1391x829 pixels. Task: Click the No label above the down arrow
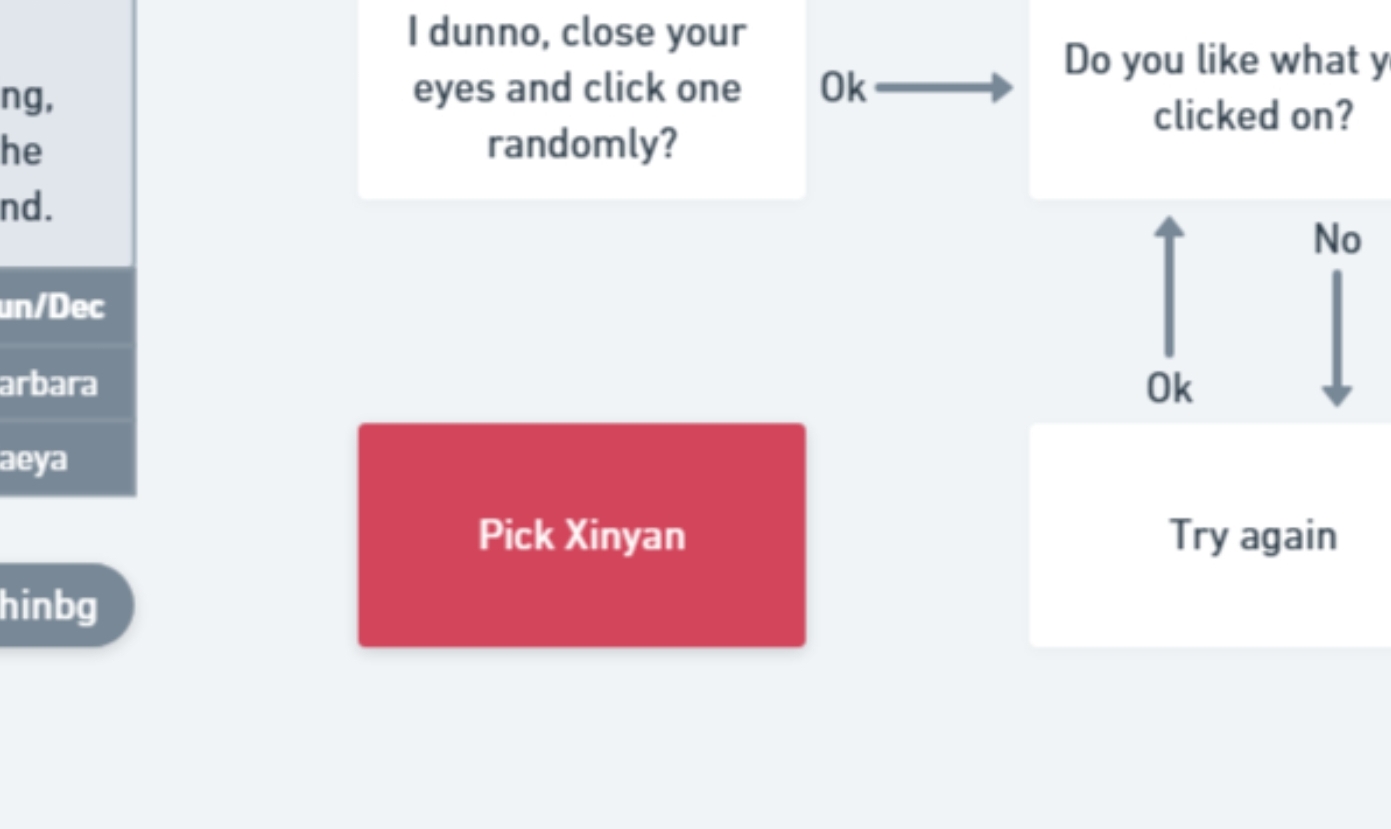tap(1337, 240)
